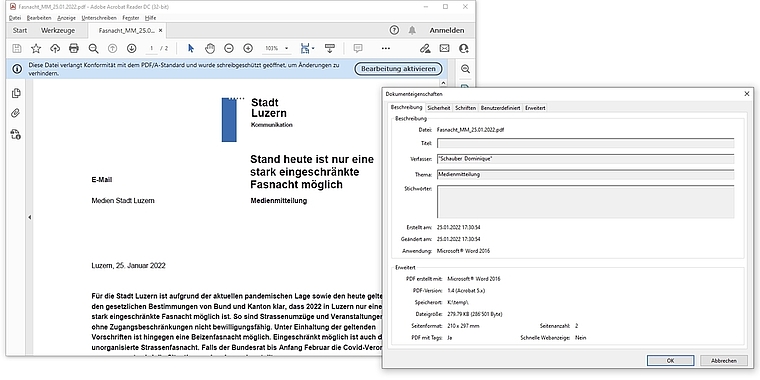The height and width of the screenshot is (380, 760).
Task: Switch to the Start tab
Action: pos(20,30)
